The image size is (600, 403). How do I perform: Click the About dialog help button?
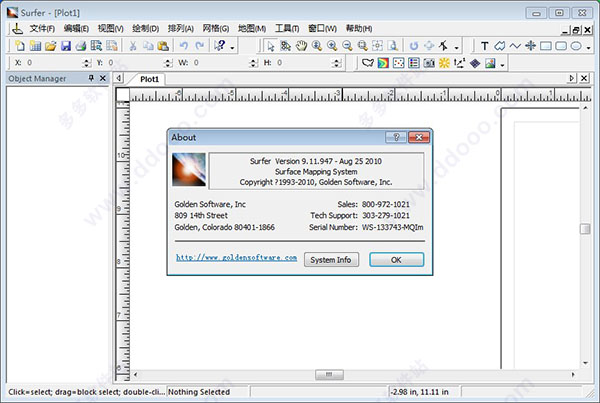click(396, 137)
